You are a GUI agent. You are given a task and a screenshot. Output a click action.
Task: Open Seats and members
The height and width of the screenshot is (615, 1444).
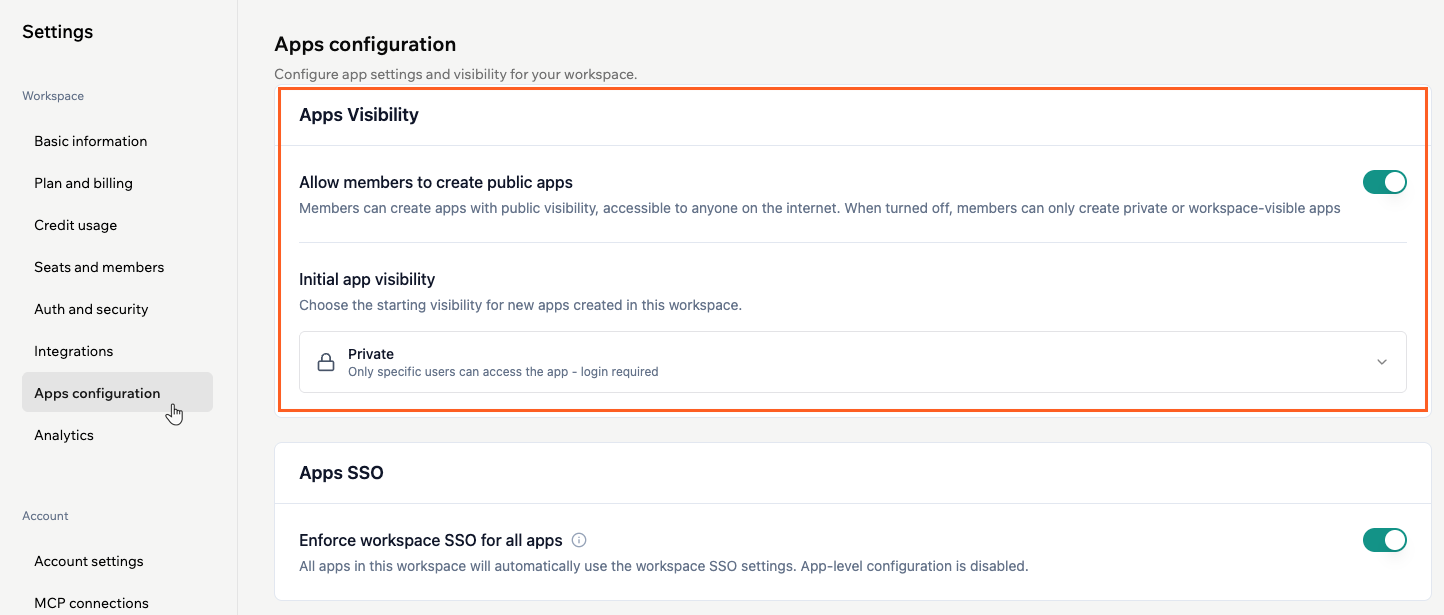coord(99,267)
